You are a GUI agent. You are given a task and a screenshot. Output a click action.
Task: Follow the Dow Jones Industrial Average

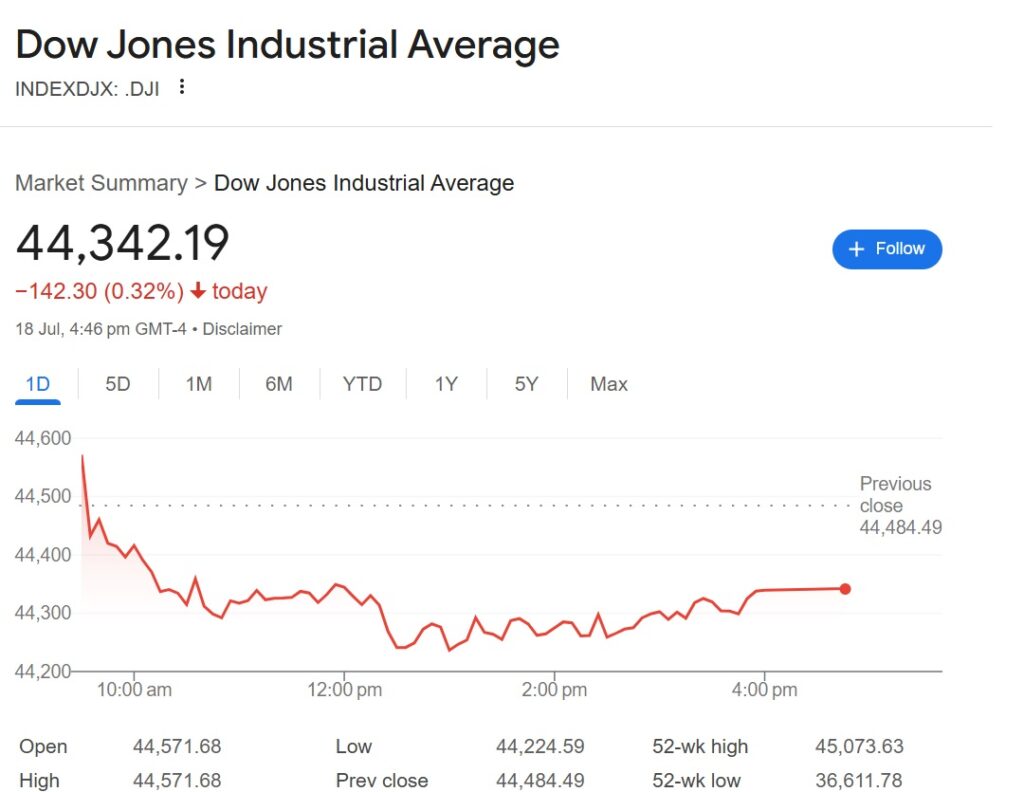(x=887, y=249)
